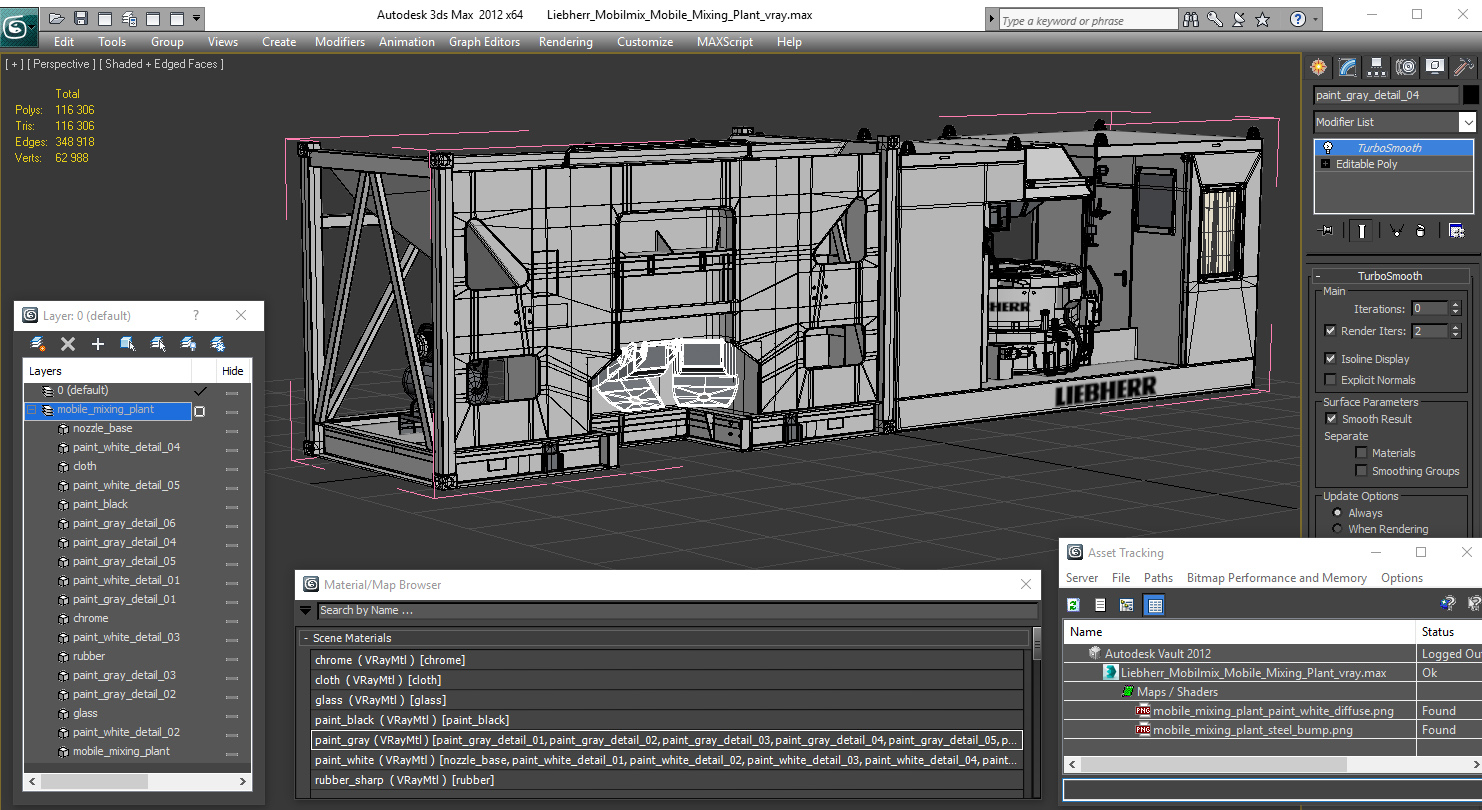Viewport: 1482px width, 810px height.
Task: Click Iterations spinner arrows
Action: point(1455,308)
